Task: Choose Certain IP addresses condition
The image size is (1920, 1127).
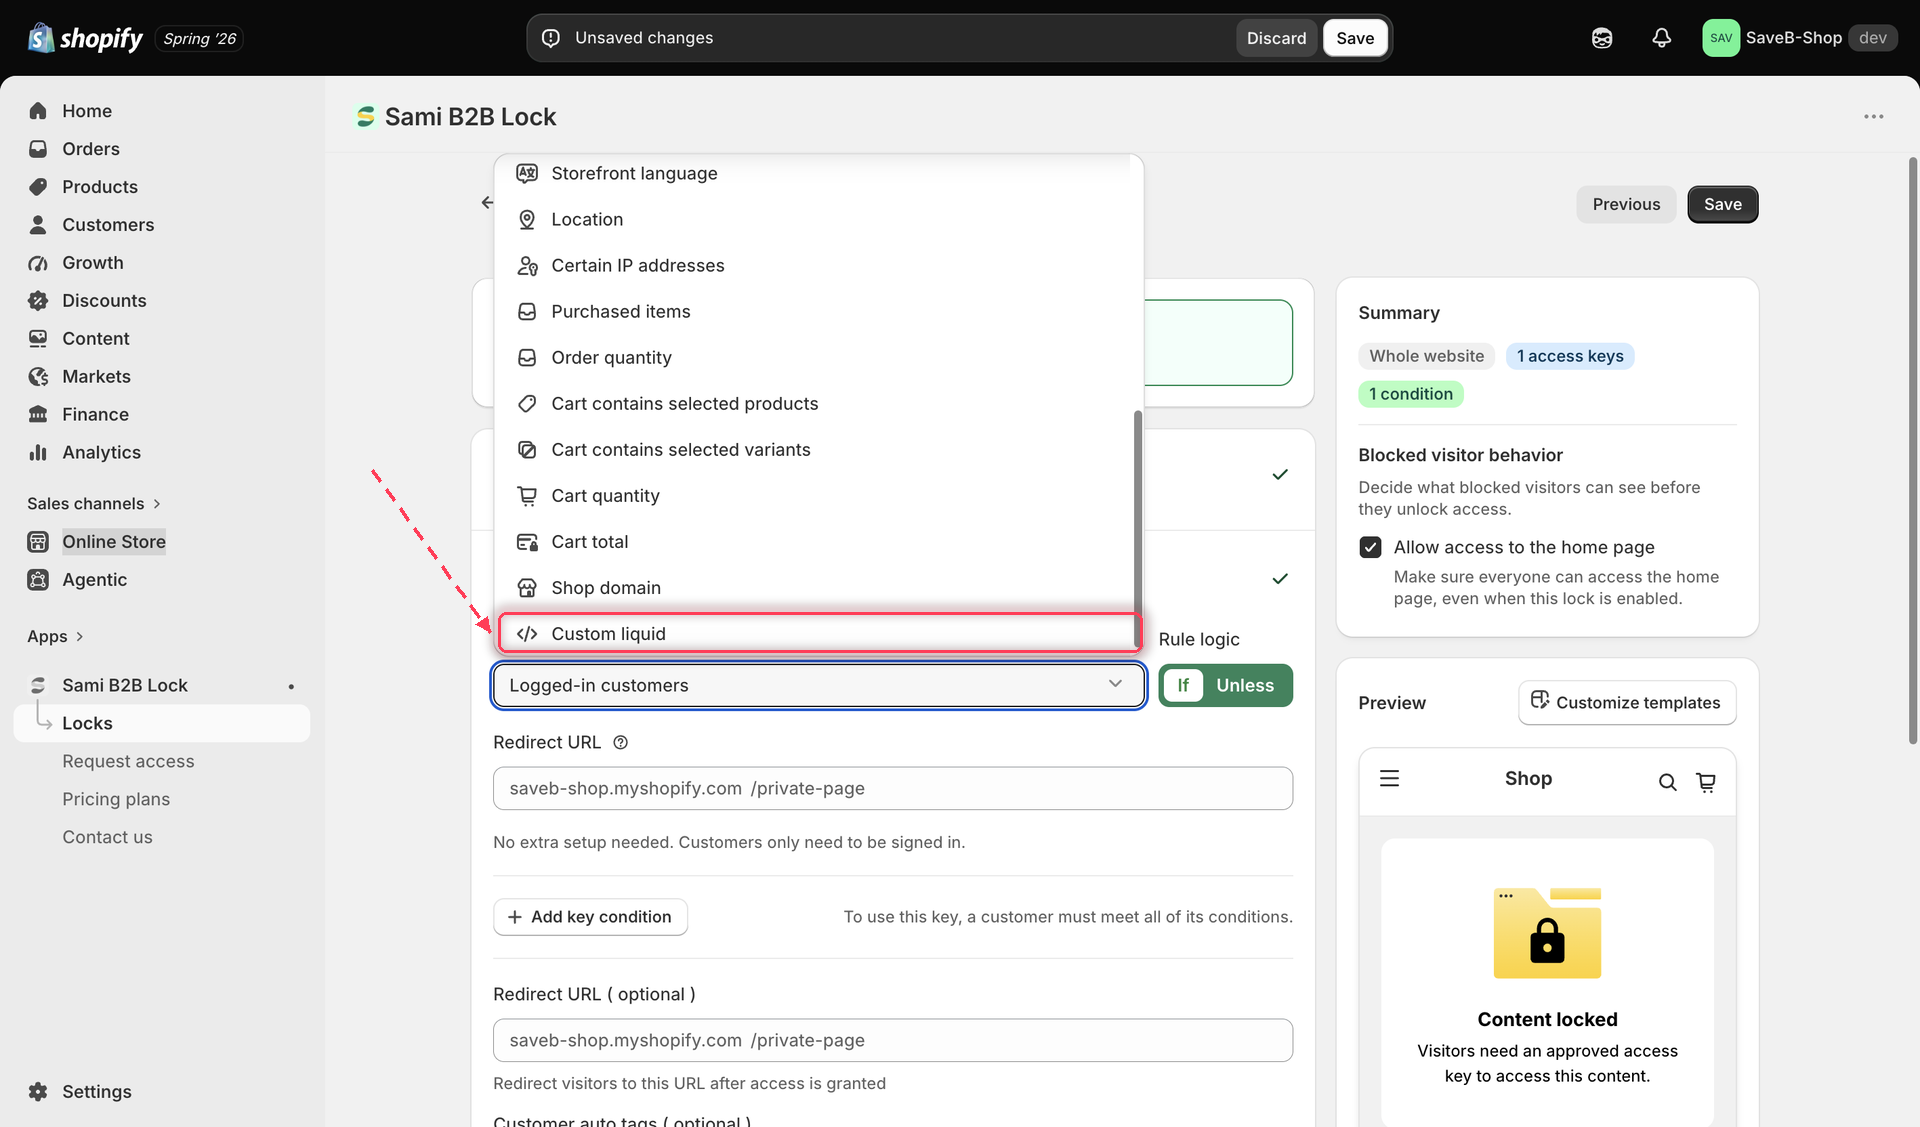Action: [818, 266]
